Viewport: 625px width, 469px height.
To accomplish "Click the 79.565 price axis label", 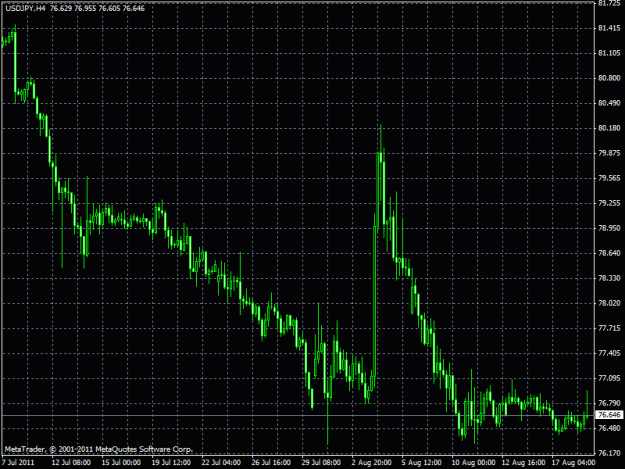I will pos(609,178).
